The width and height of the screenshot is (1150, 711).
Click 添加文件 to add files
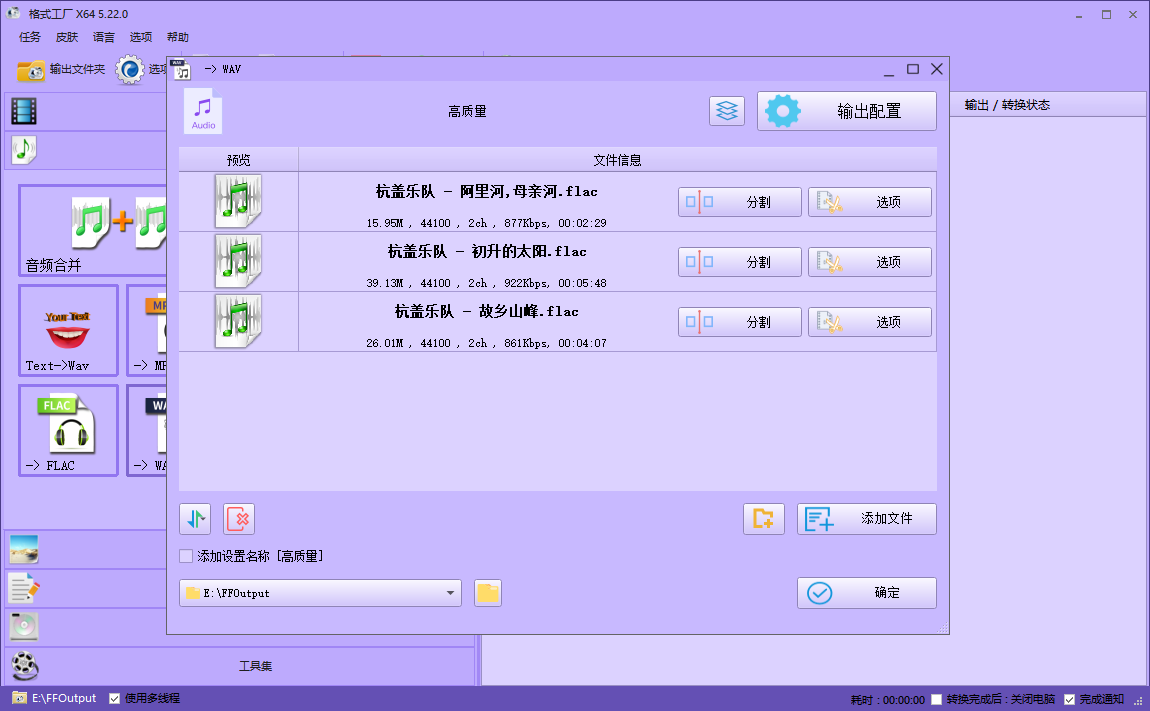tap(866, 519)
